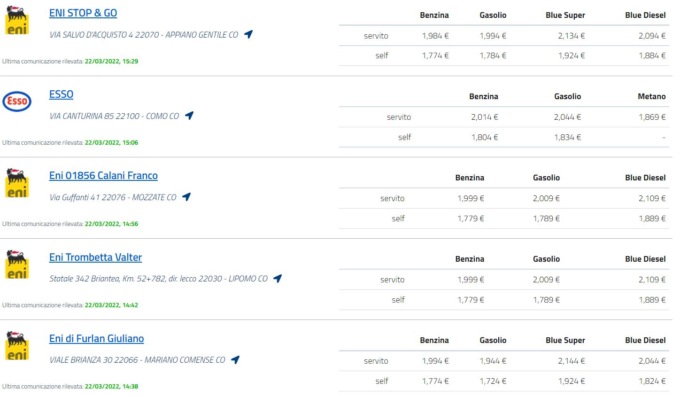Open Eni di Furlan Giuliano link
The width and height of the screenshot is (680, 397).
tap(96, 338)
